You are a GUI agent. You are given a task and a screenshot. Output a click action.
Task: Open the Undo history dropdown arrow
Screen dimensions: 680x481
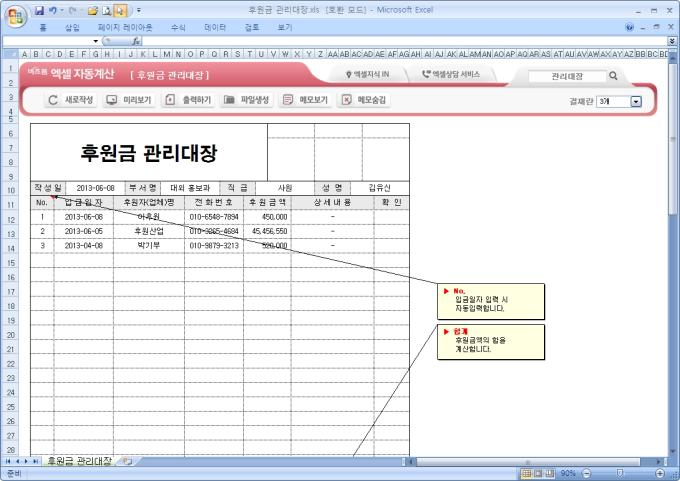62,10
